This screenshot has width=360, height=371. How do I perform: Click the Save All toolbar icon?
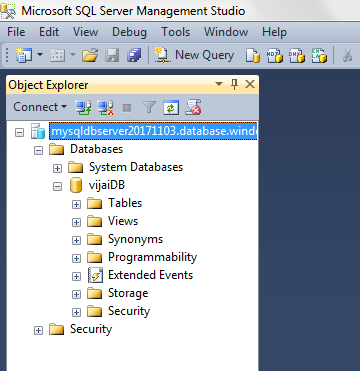pyautogui.click(x=134, y=55)
